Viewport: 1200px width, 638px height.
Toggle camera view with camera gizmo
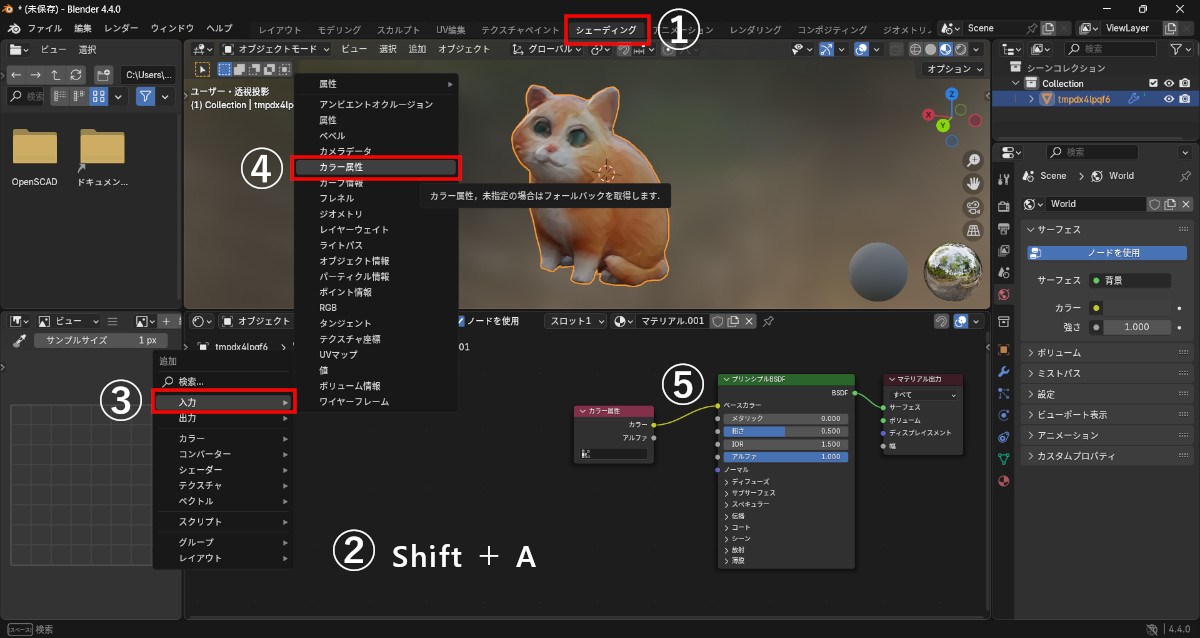(x=973, y=207)
